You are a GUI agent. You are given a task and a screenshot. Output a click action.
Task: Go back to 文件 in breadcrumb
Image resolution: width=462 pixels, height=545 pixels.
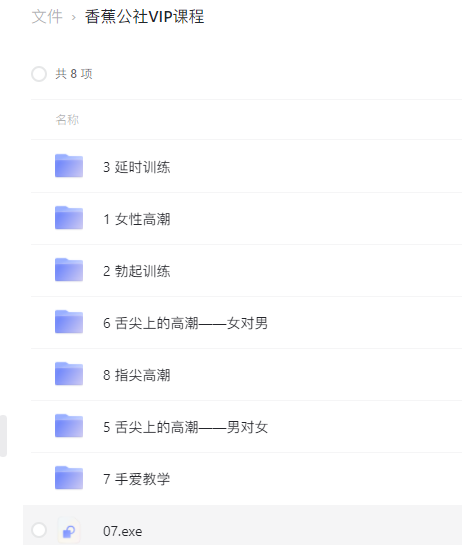click(47, 17)
